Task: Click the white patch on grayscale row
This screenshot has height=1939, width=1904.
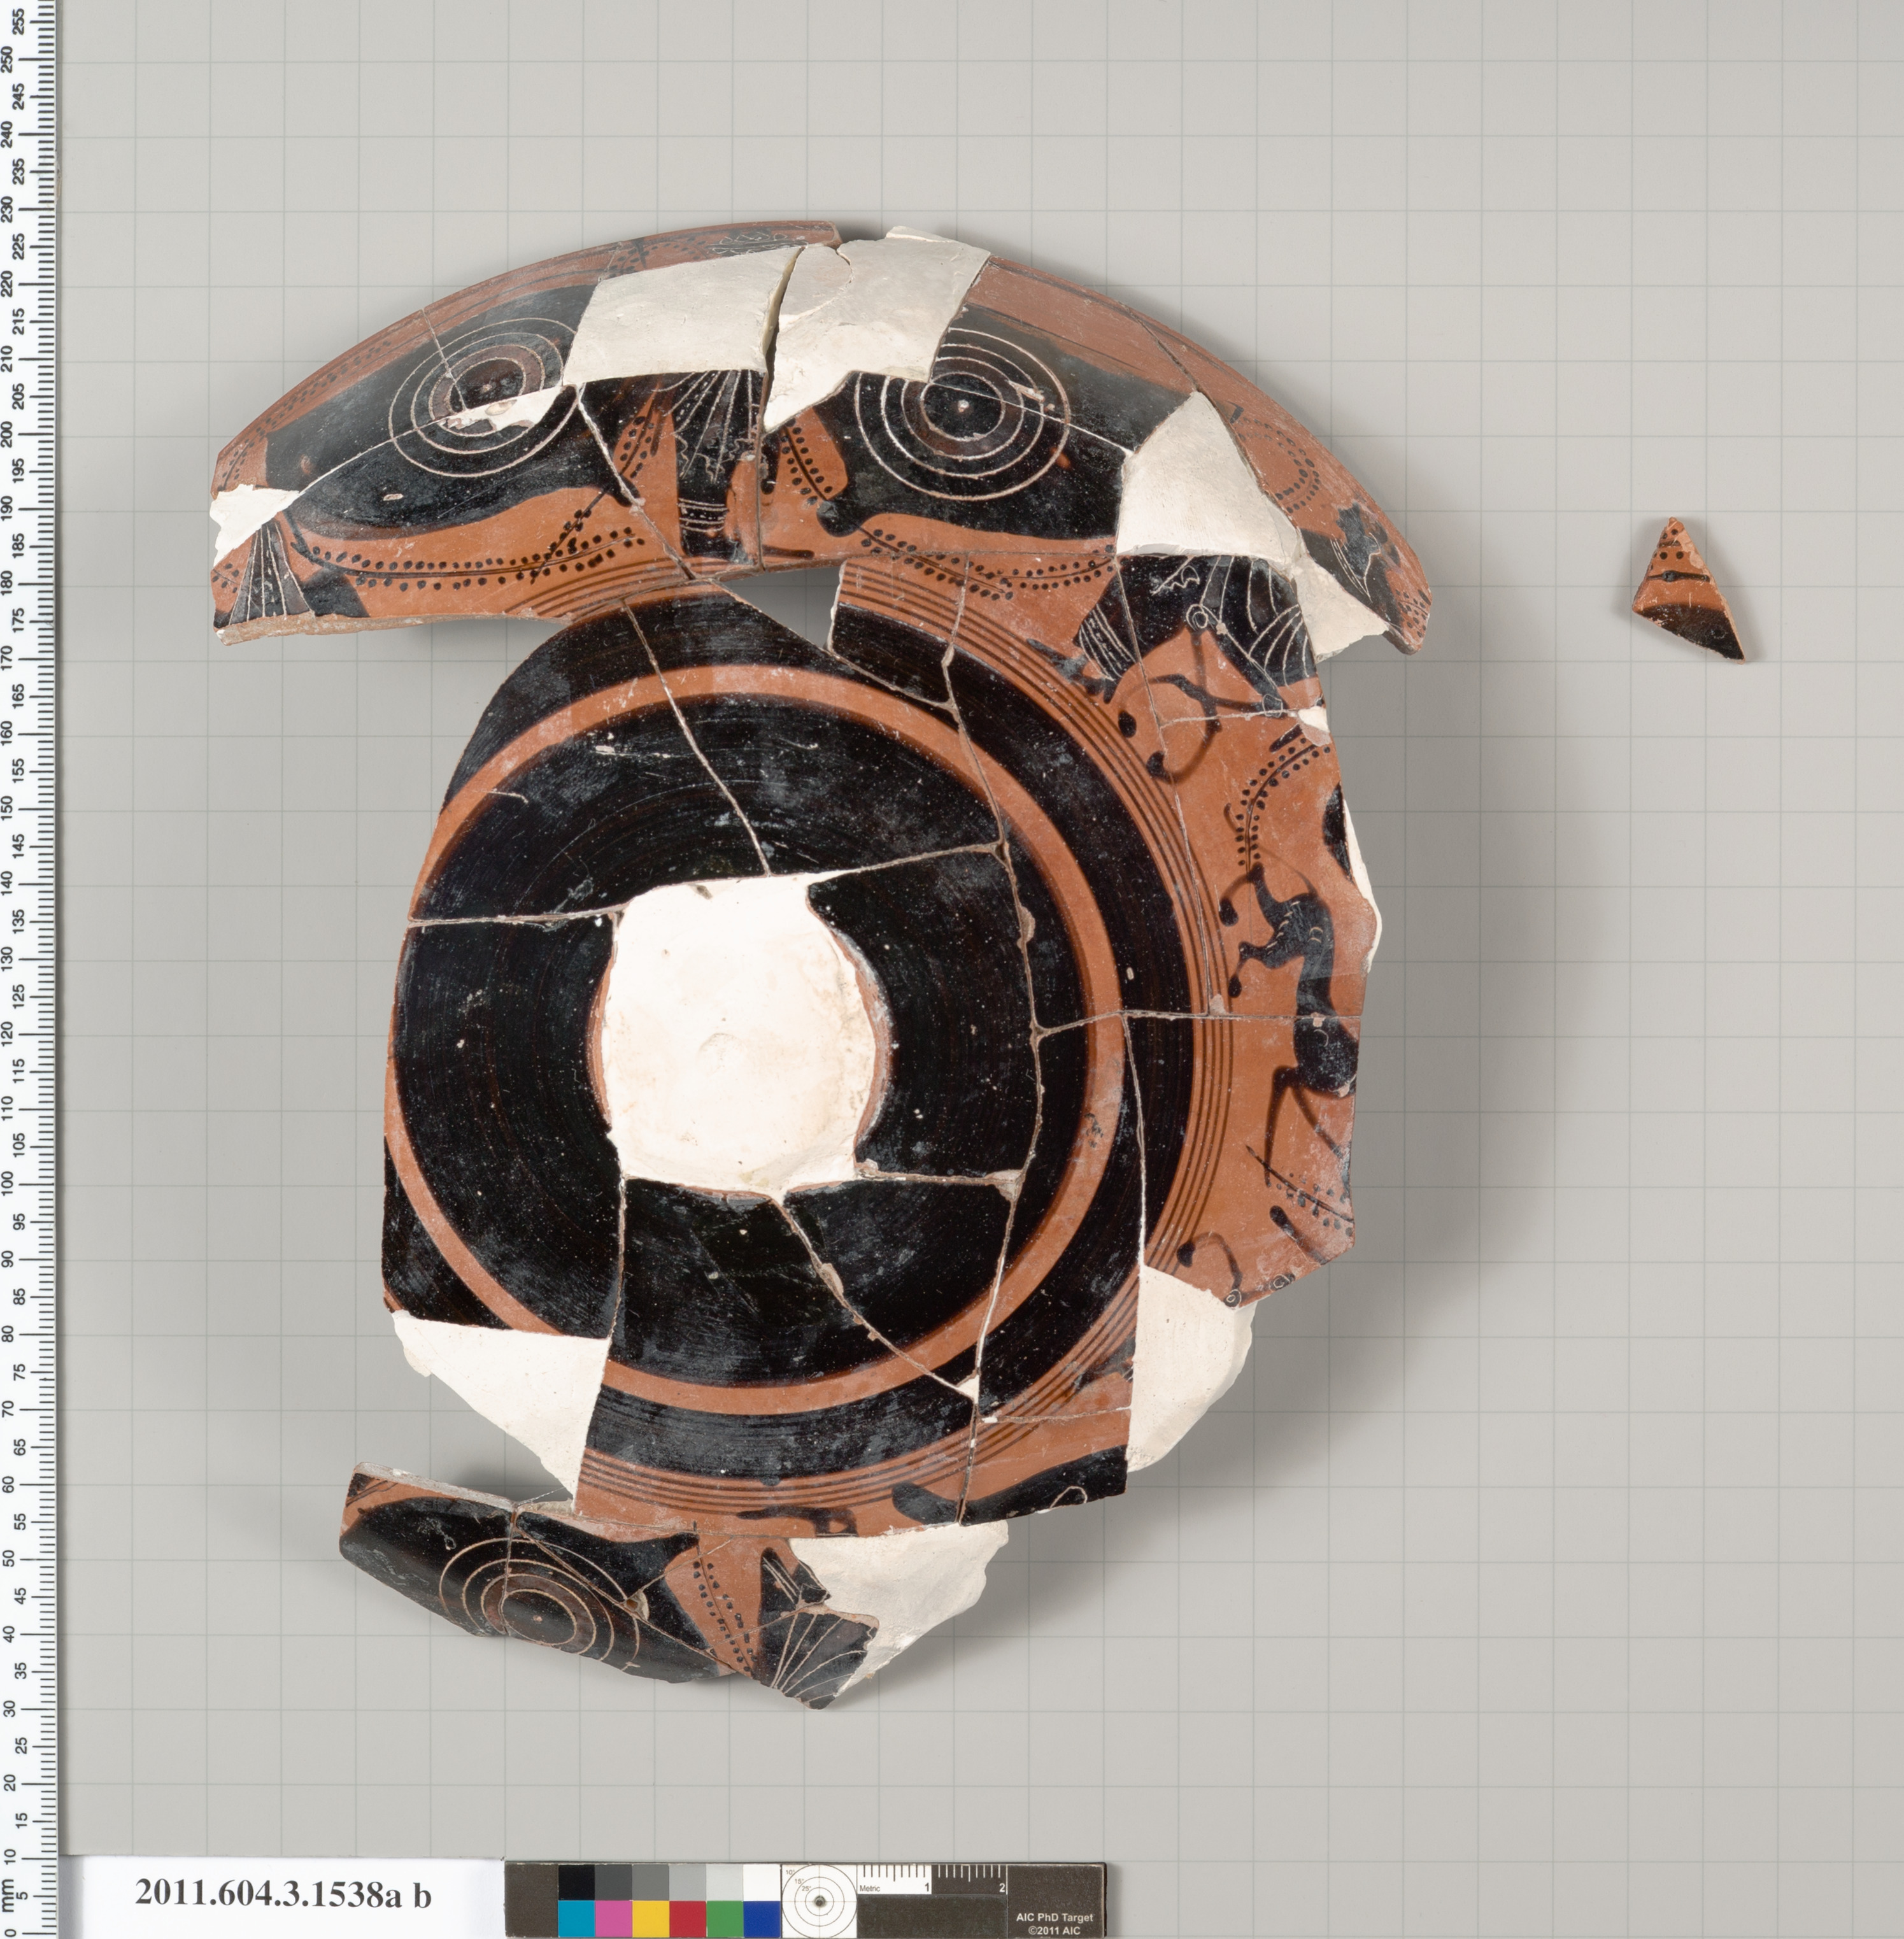Action: tap(761, 1882)
